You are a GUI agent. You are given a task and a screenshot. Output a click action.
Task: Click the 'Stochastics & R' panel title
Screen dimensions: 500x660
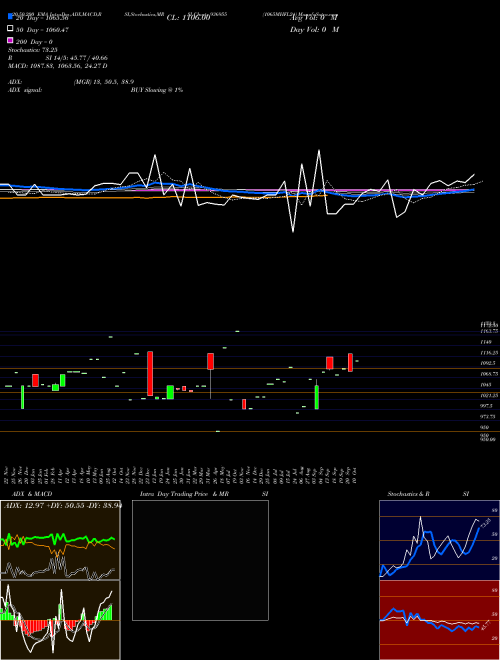pyautogui.click(x=409, y=494)
